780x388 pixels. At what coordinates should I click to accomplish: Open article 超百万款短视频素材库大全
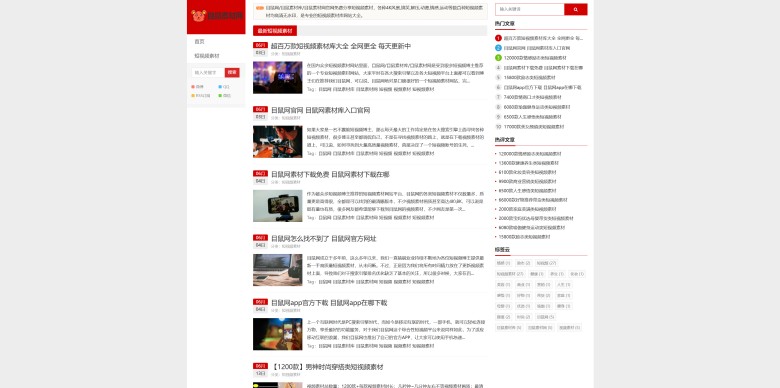pos(341,46)
